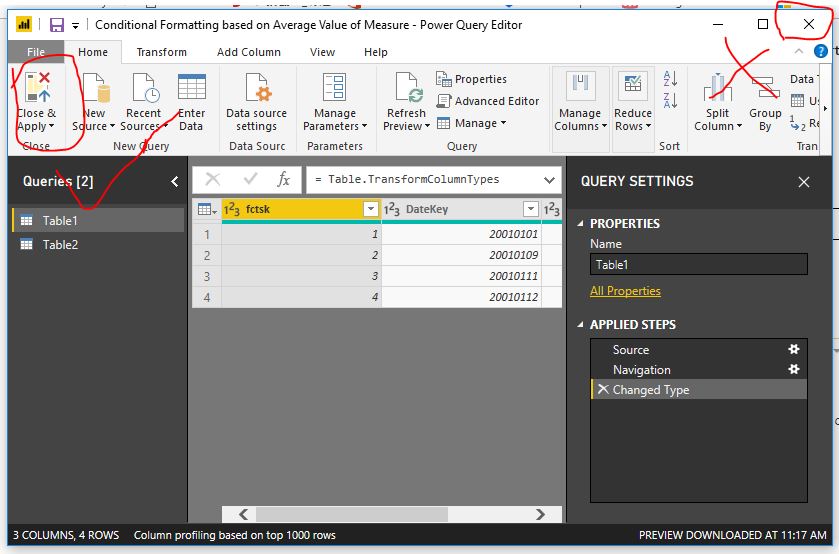
Task: Click Manage Parameters icon
Action: point(335,87)
